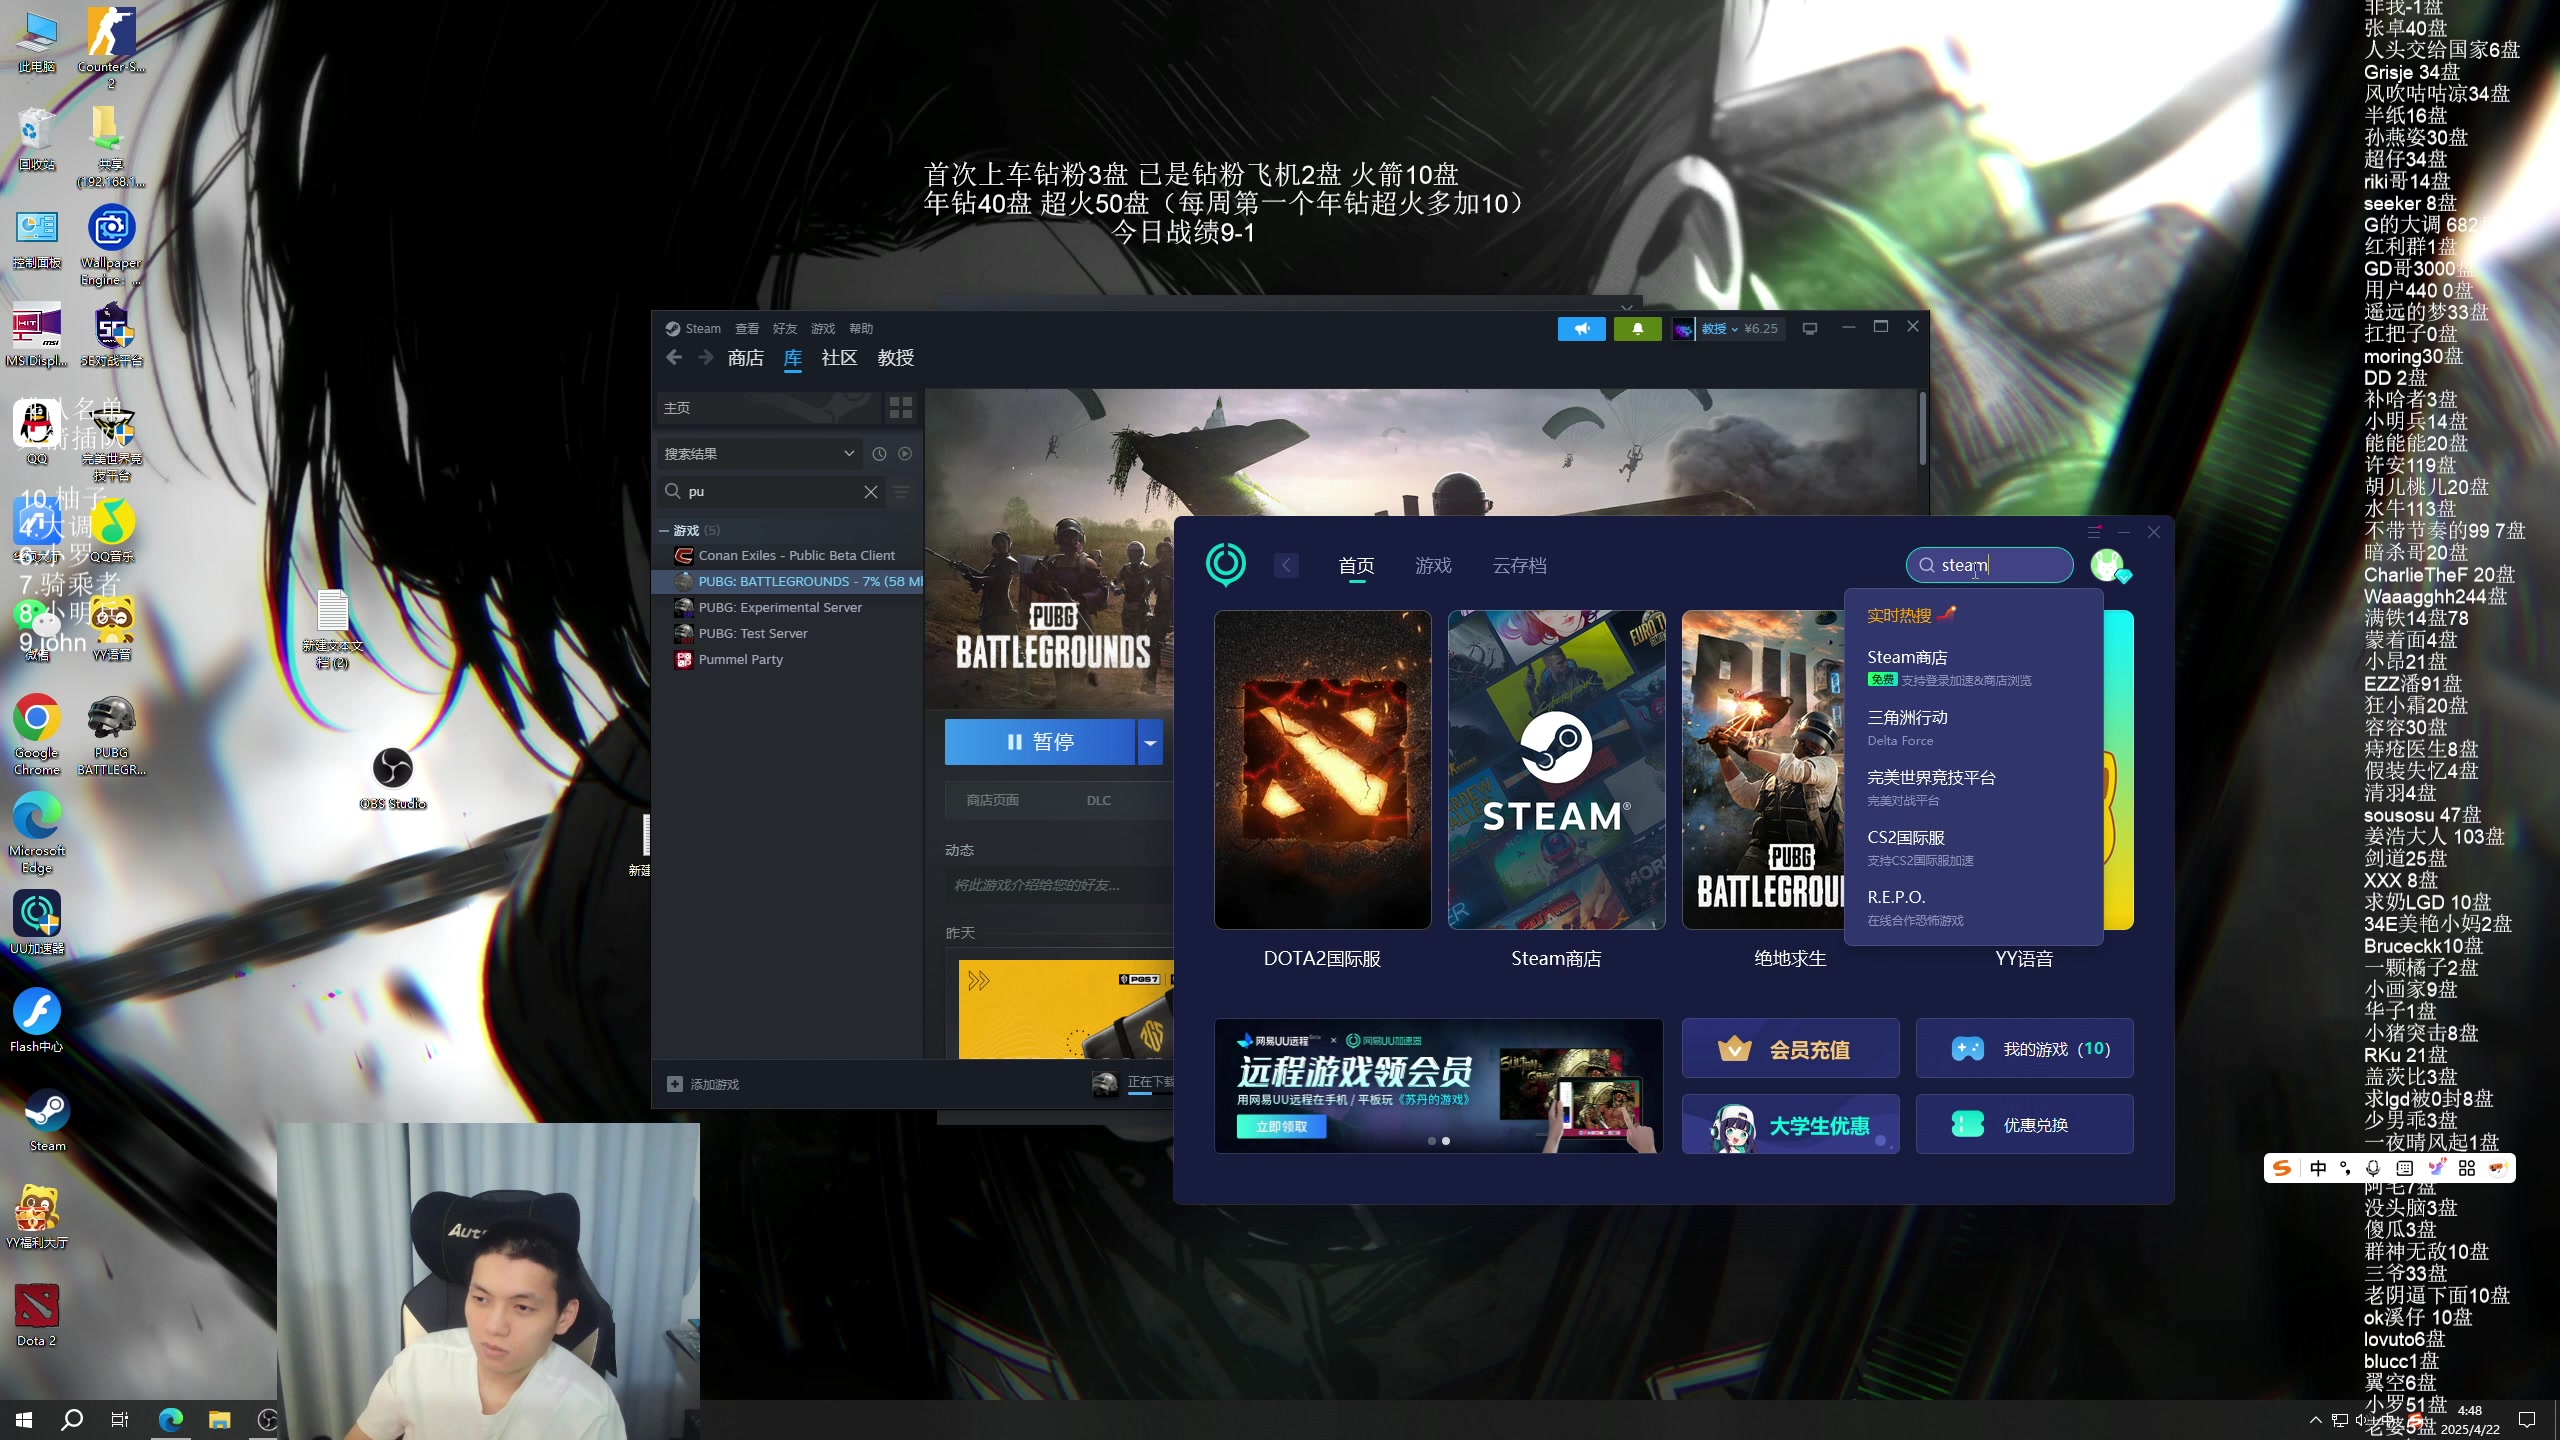Click 立即领取 on the banner

pos(1281,1127)
